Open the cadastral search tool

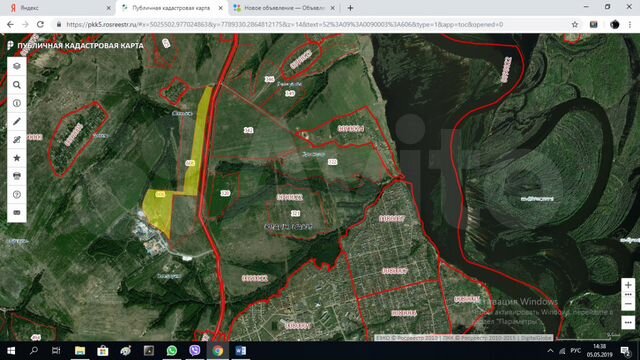[17, 85]
